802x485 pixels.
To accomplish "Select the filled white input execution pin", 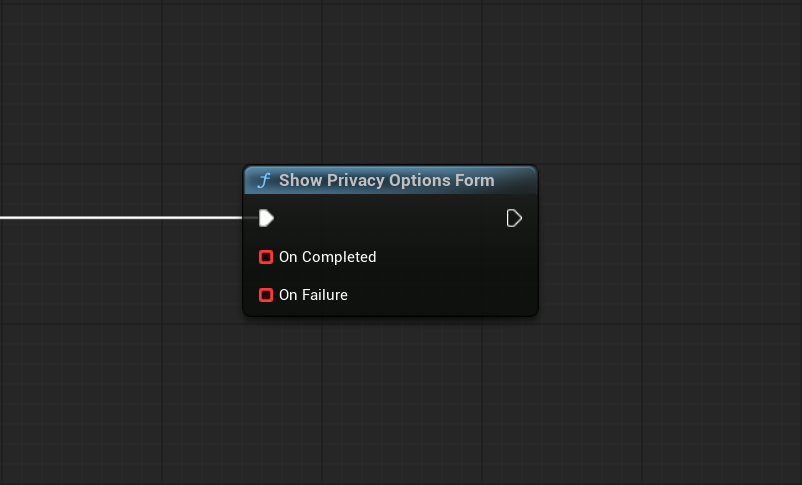I will (266, 218).
